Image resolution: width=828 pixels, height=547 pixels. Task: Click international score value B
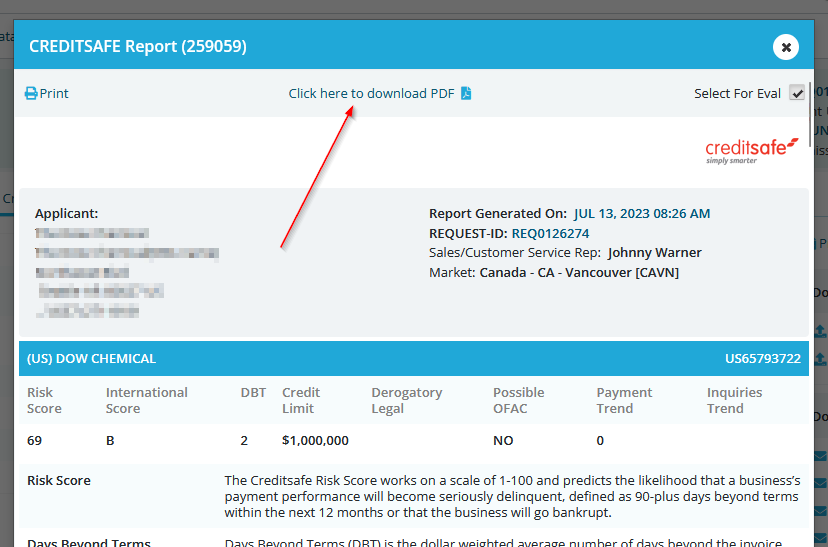(110, 440)
